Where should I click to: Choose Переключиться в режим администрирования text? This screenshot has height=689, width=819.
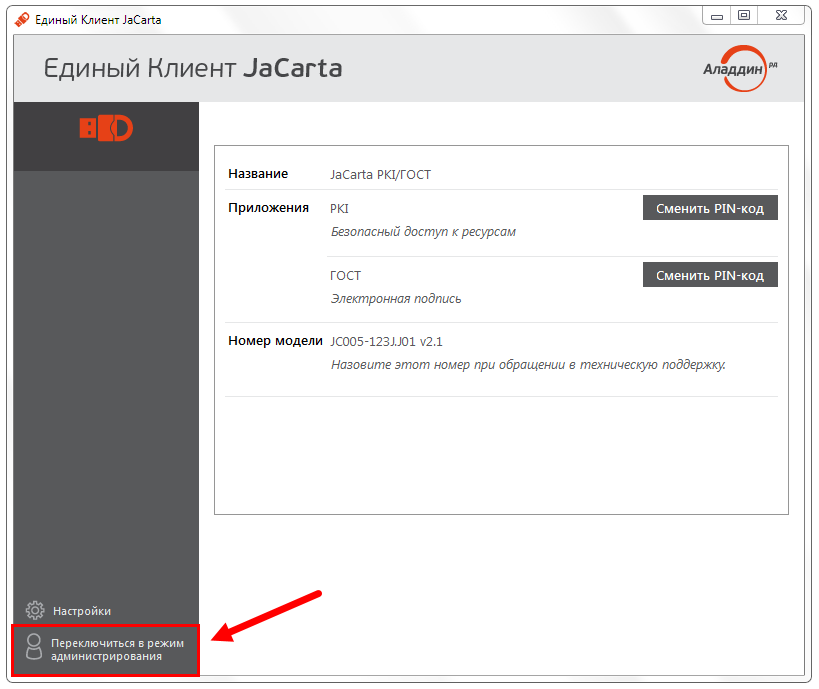117,649
